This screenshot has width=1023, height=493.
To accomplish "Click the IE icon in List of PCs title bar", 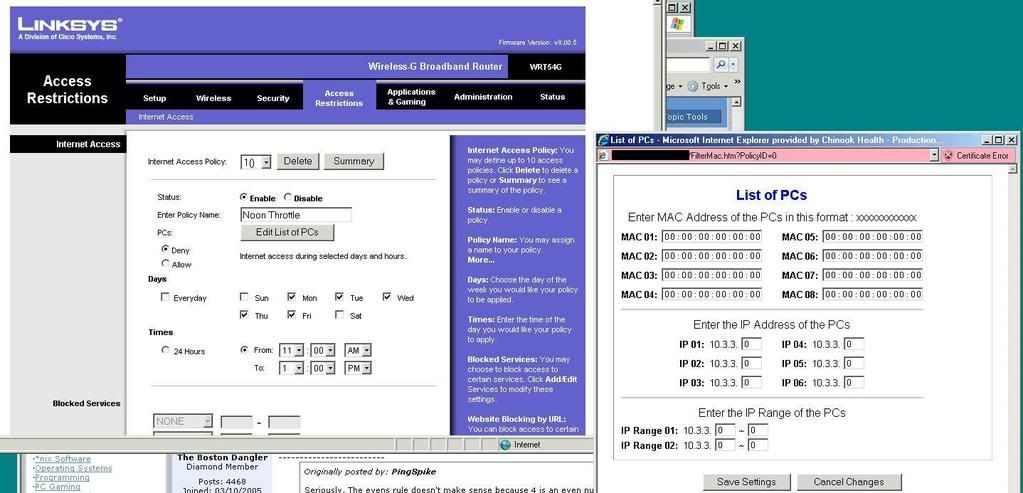I will click(602, 139).
